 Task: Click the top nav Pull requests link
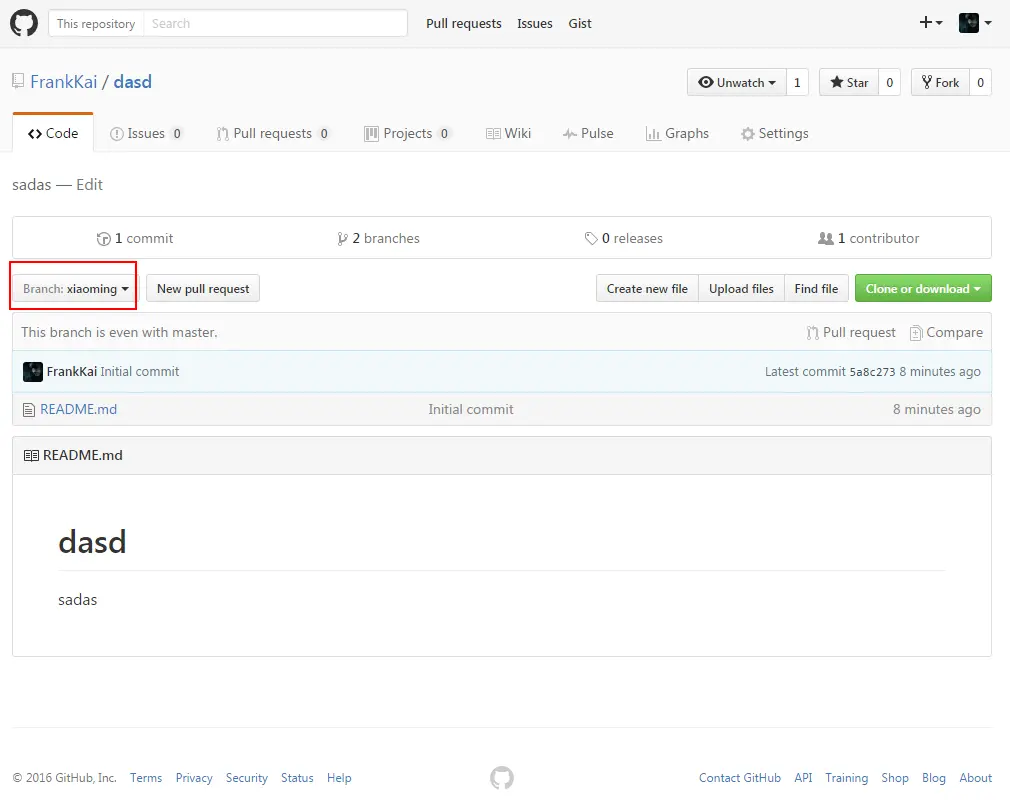(464, 23)
